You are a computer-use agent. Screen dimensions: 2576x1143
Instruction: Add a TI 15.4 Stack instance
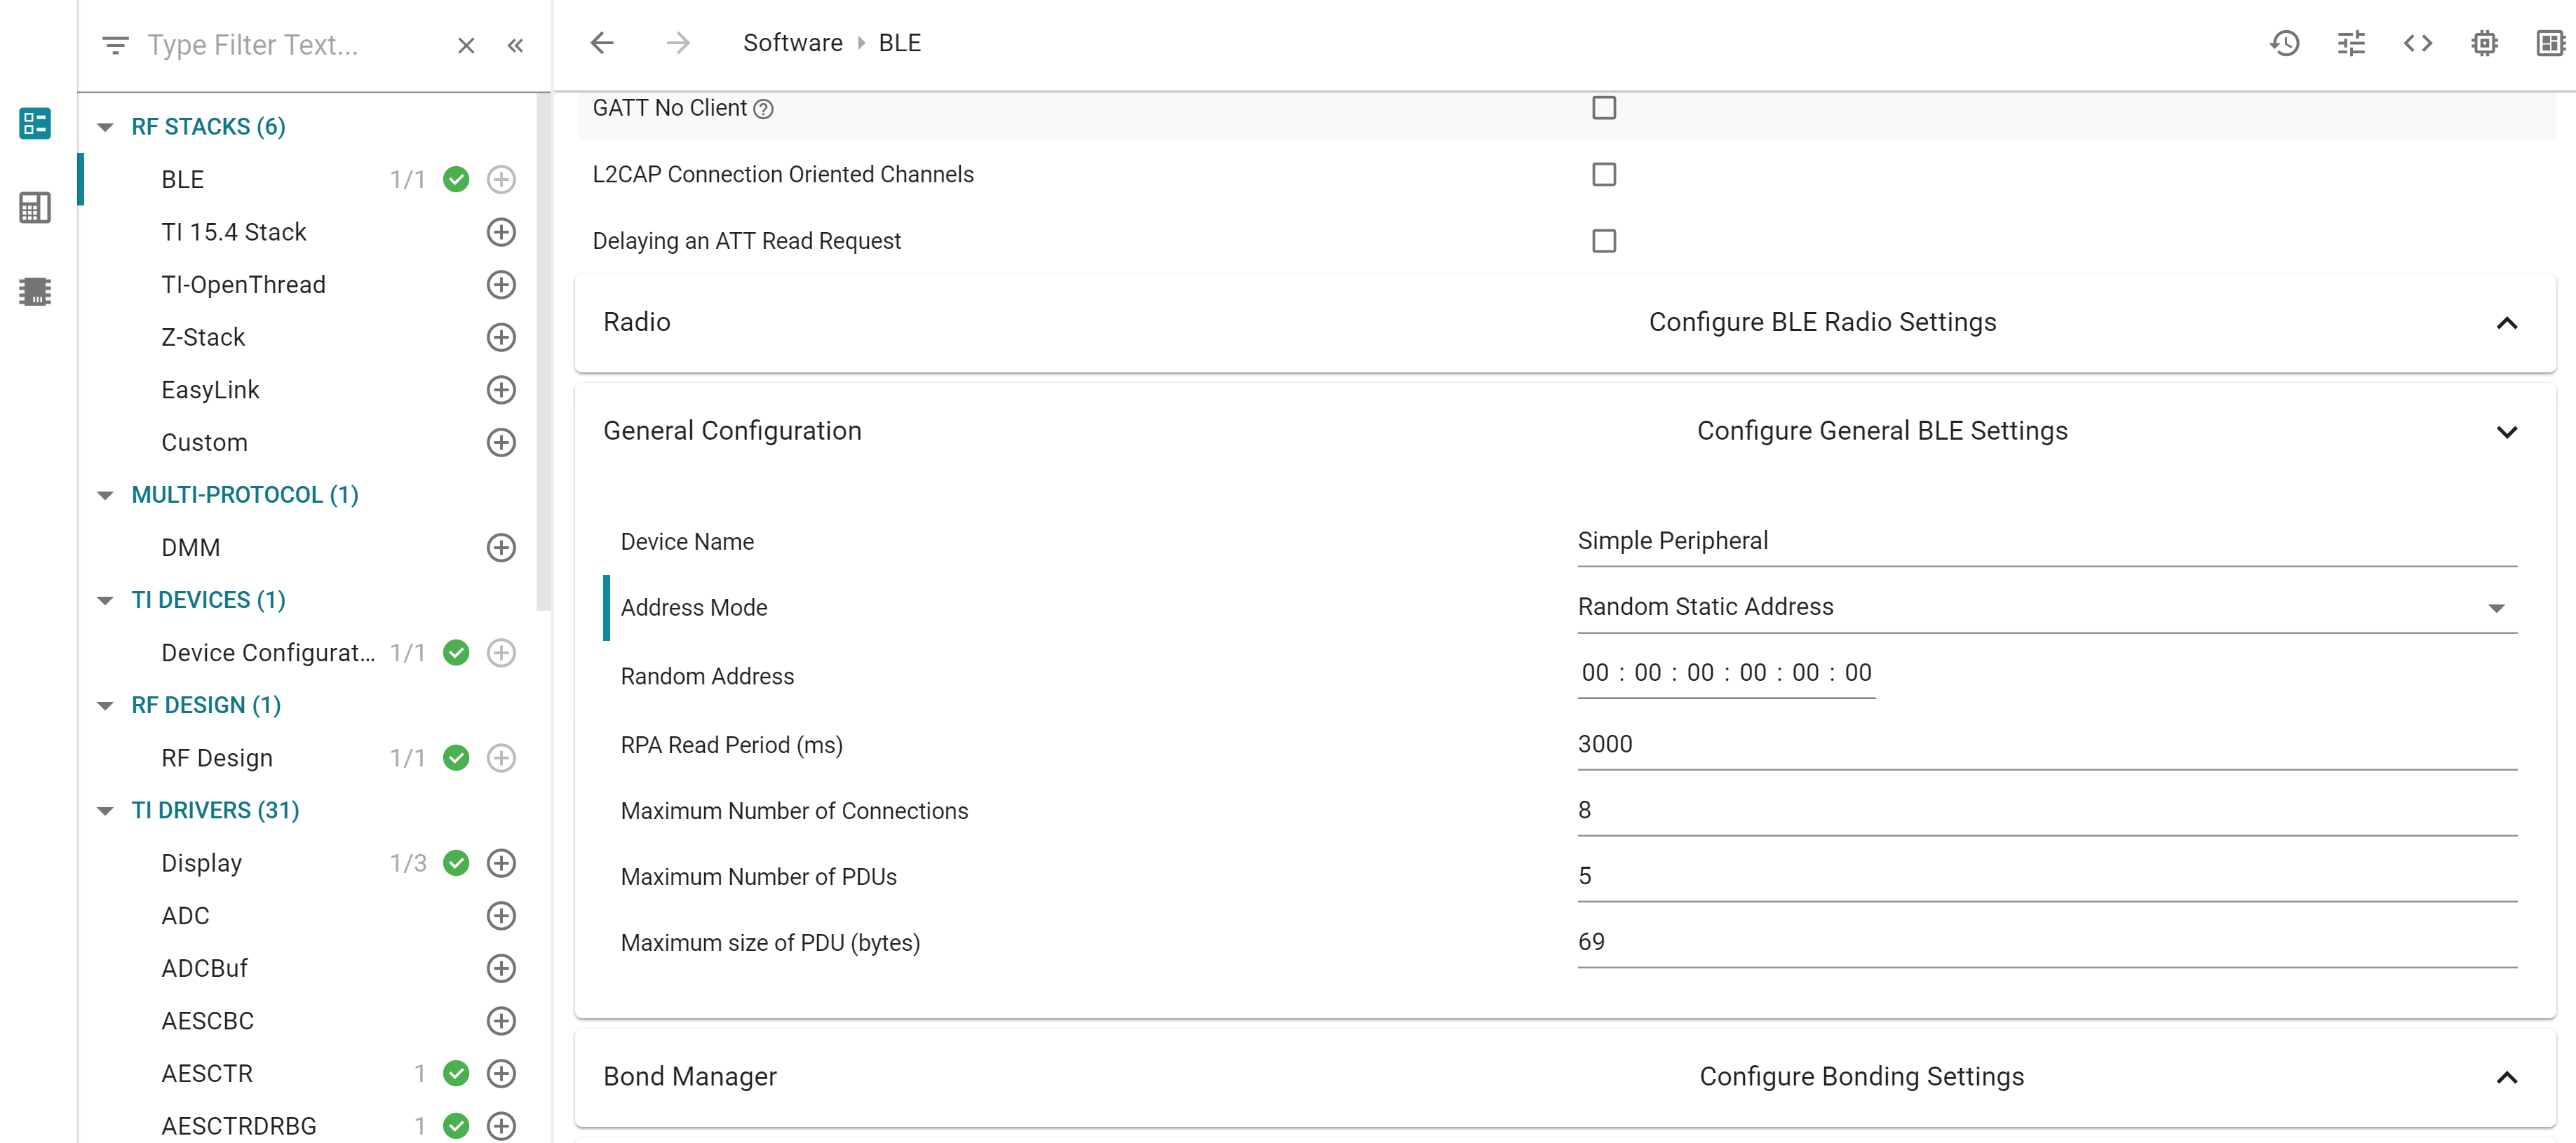[x=501, y=232]
